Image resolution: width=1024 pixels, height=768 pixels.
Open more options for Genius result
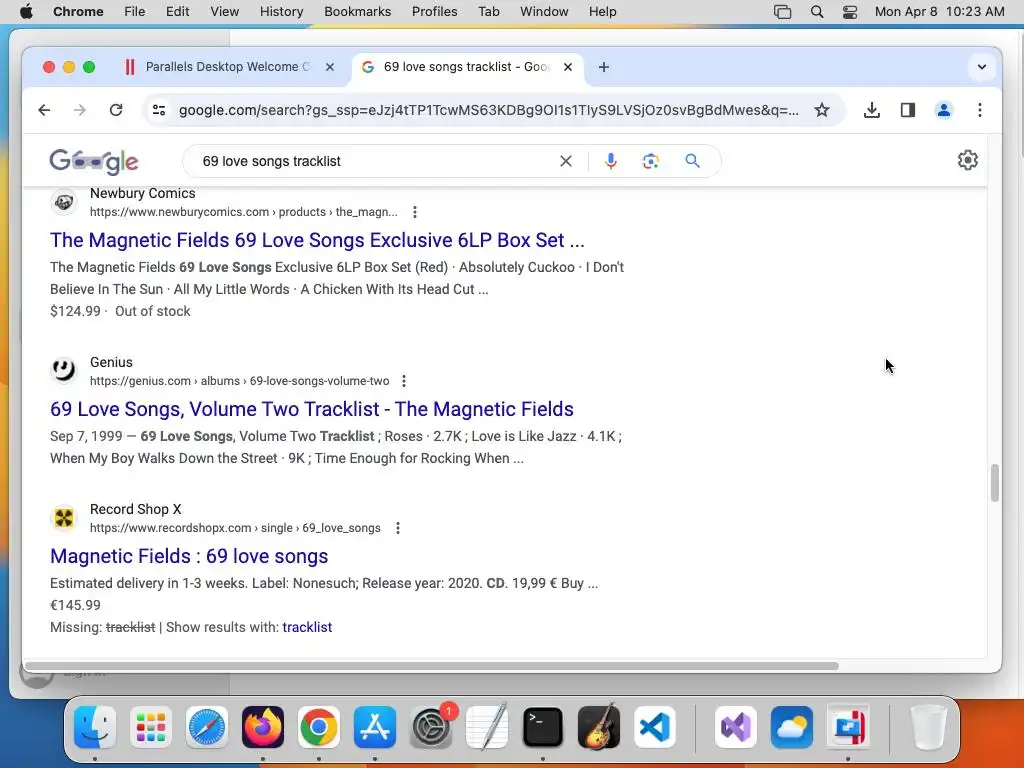point(404,381)
